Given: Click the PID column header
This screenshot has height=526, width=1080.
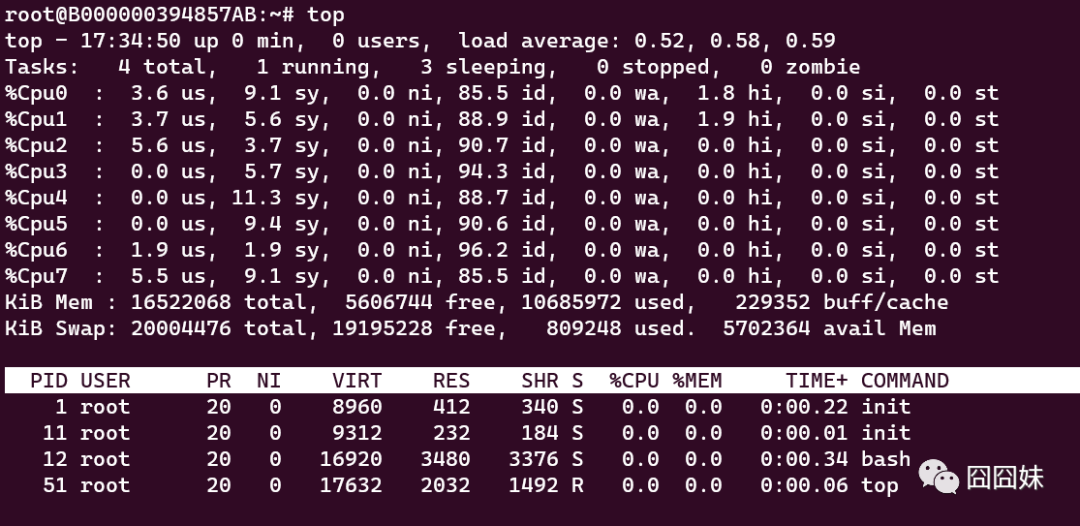Looking at the screenshot, I should click(x=48, y=381).
